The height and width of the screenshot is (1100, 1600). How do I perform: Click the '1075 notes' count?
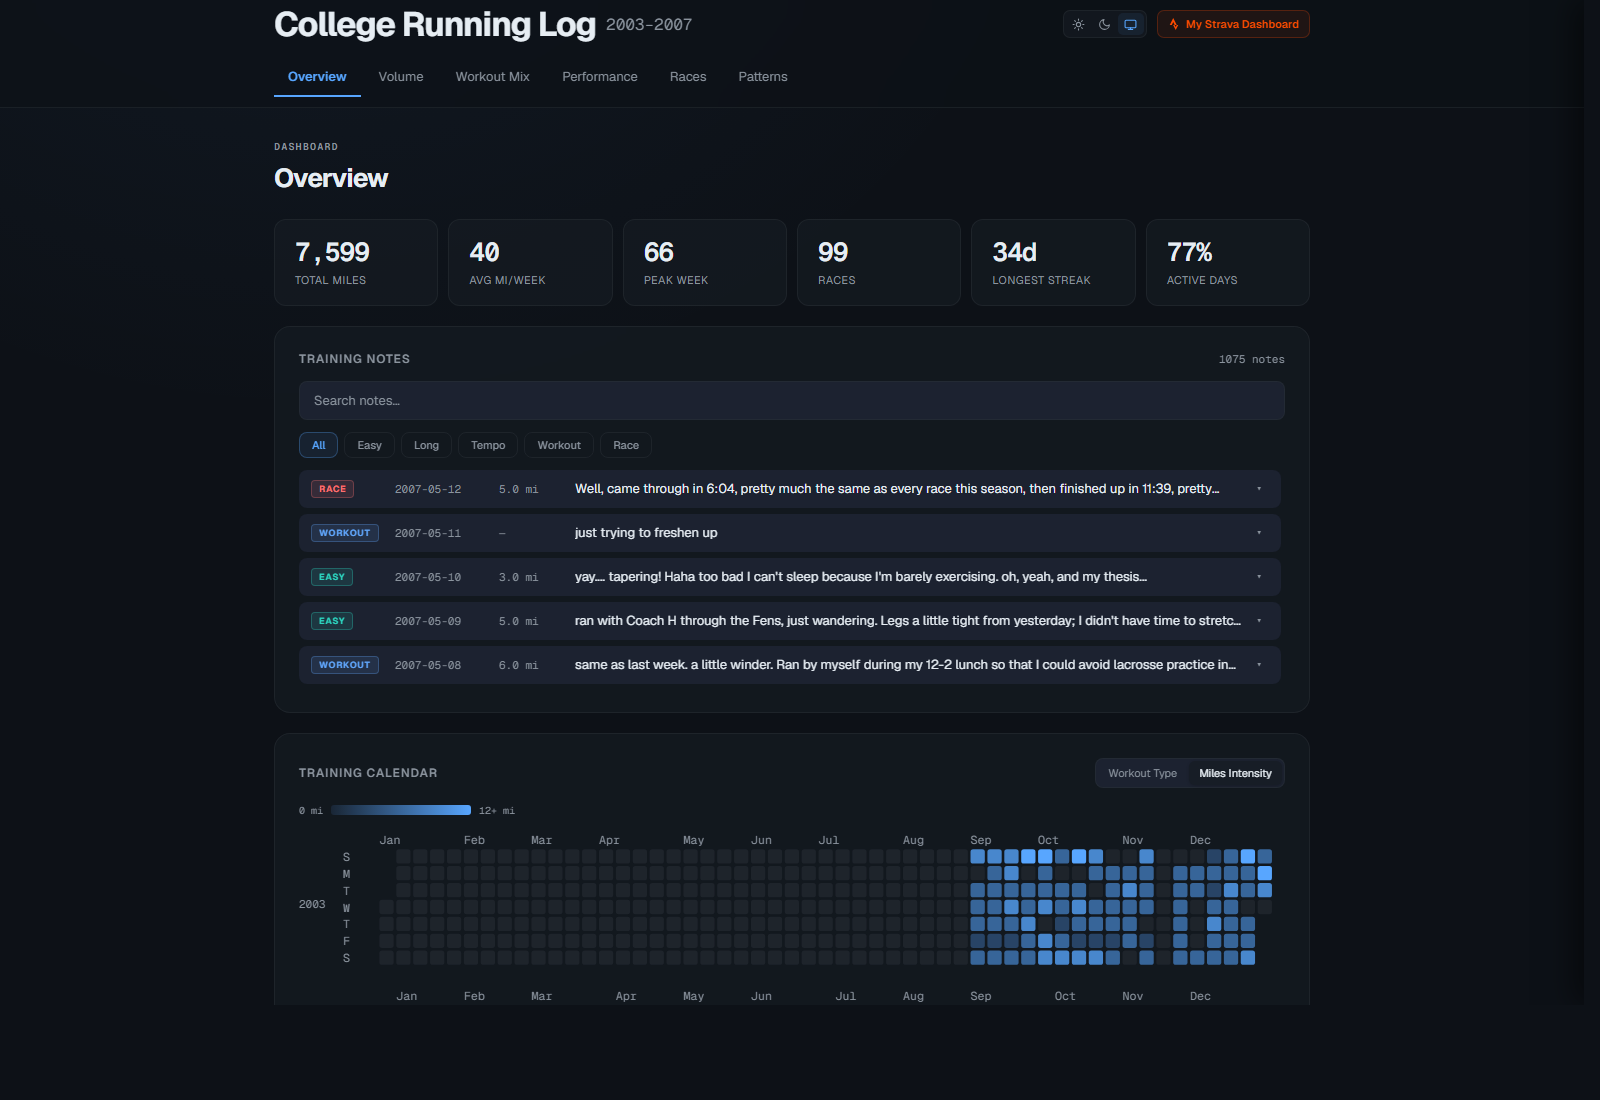pyautogui.click(x=1252, y=359)
